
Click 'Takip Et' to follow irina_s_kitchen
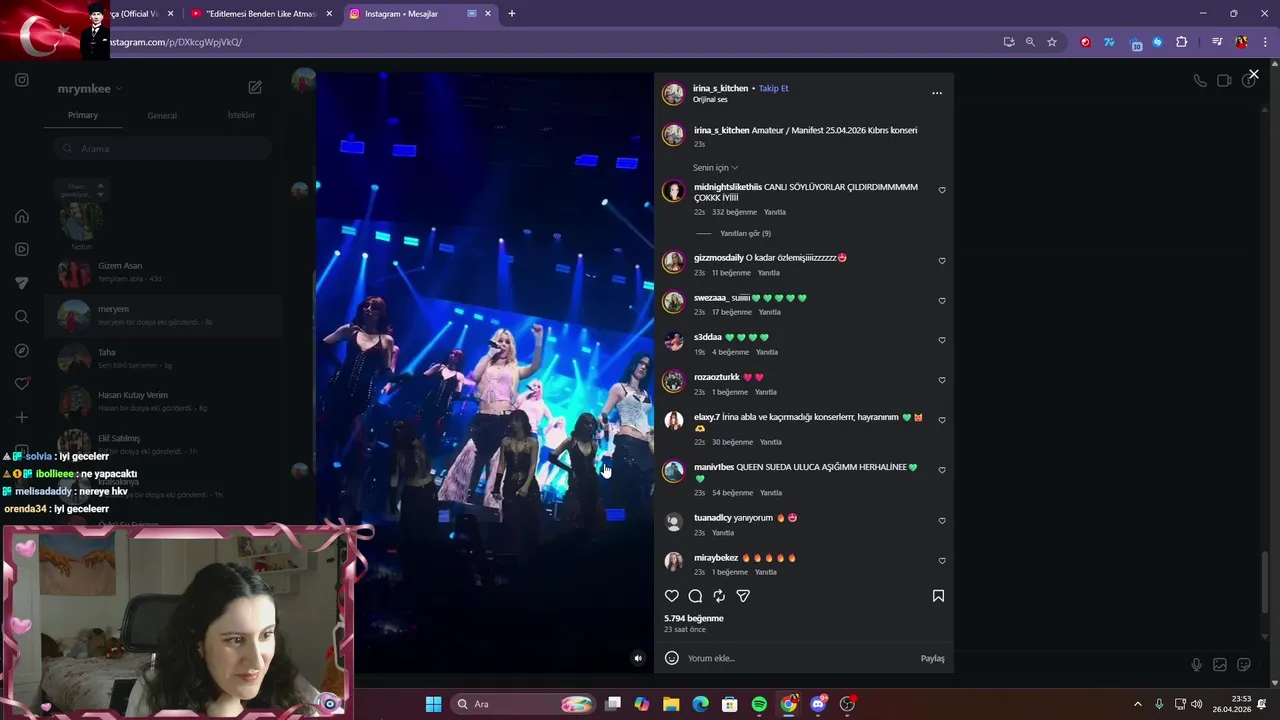click(773, 88)
